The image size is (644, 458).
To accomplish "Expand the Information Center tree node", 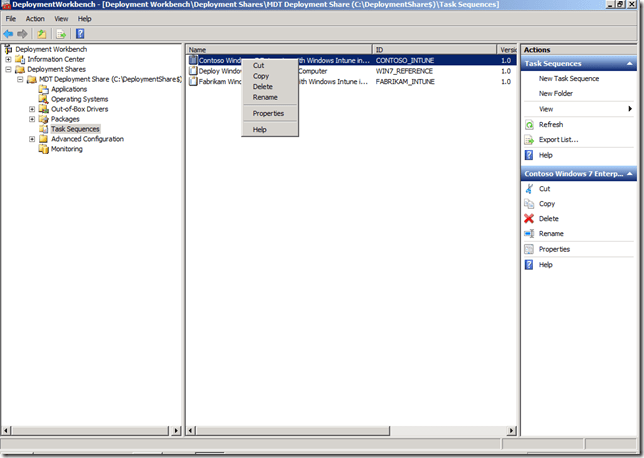I will tap(8, 59).
